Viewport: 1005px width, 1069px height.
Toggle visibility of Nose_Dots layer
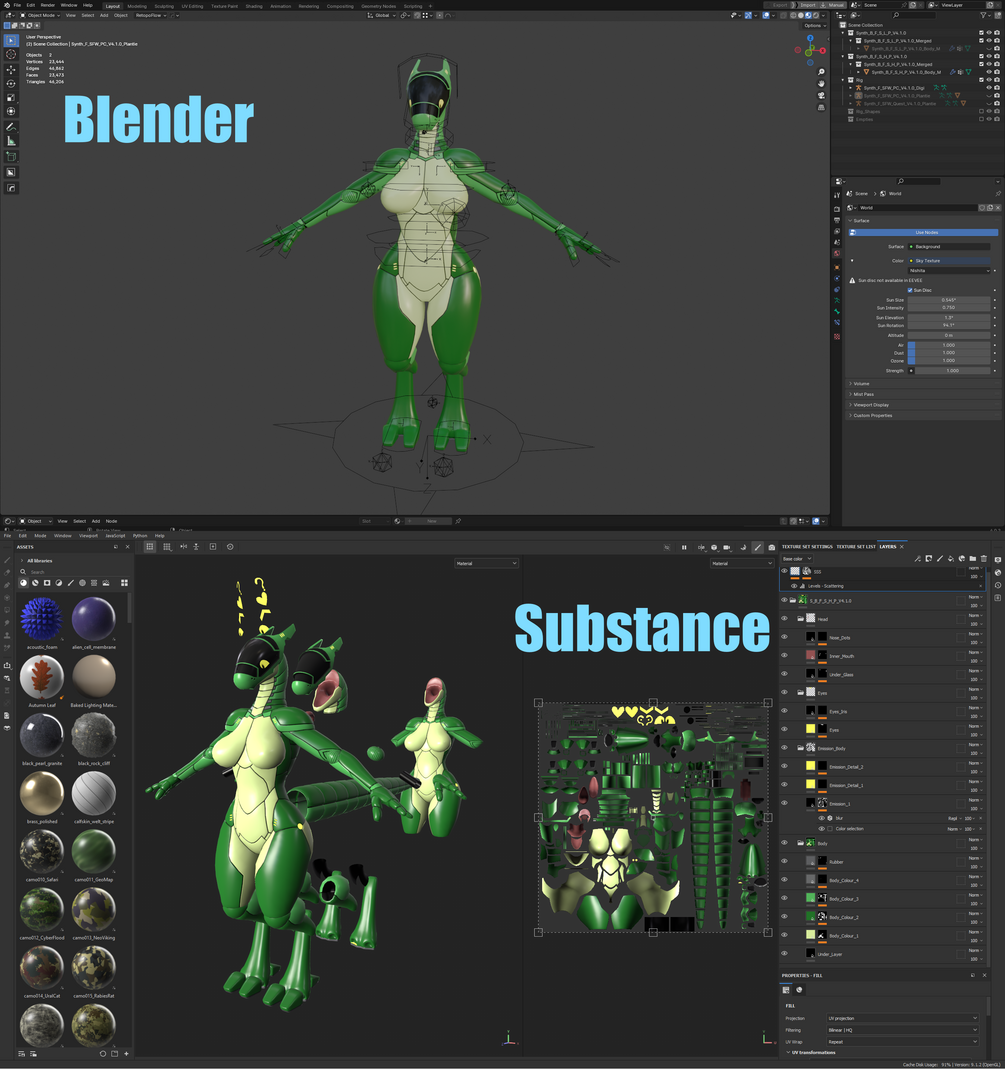pos(784,637)
